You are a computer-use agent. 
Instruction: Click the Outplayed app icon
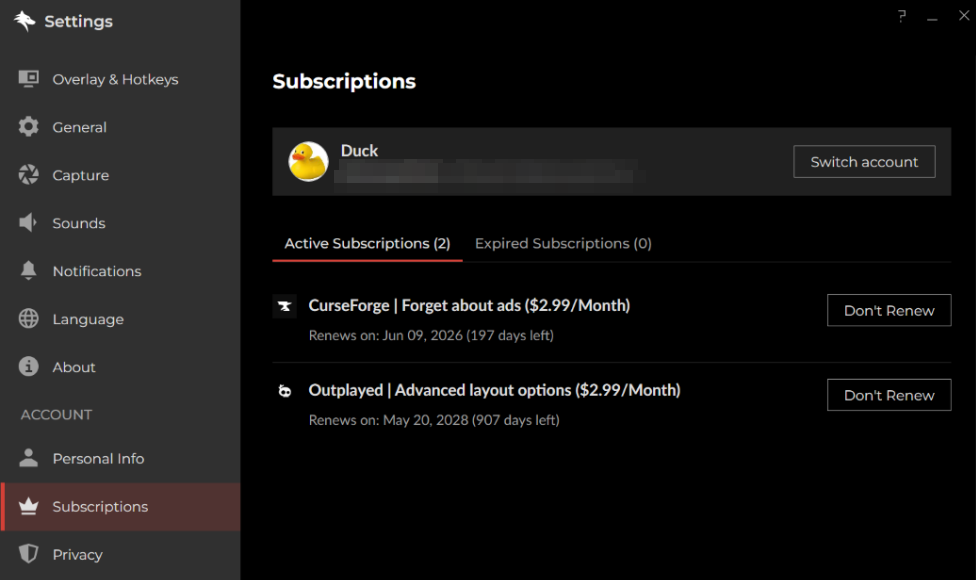pos(284,391)
